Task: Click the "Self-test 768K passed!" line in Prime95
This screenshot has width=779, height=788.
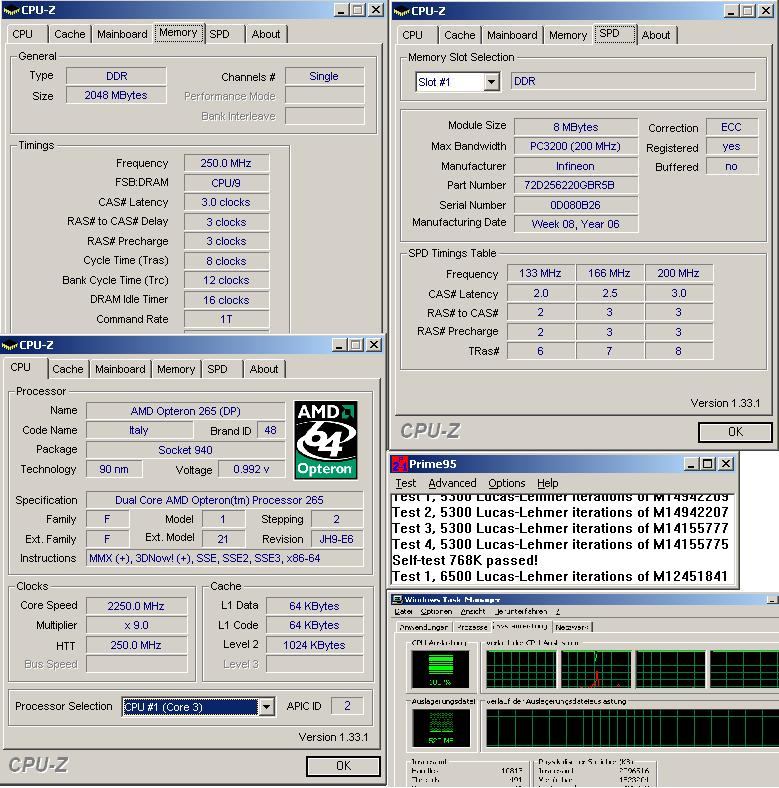Action: (465, 560)
